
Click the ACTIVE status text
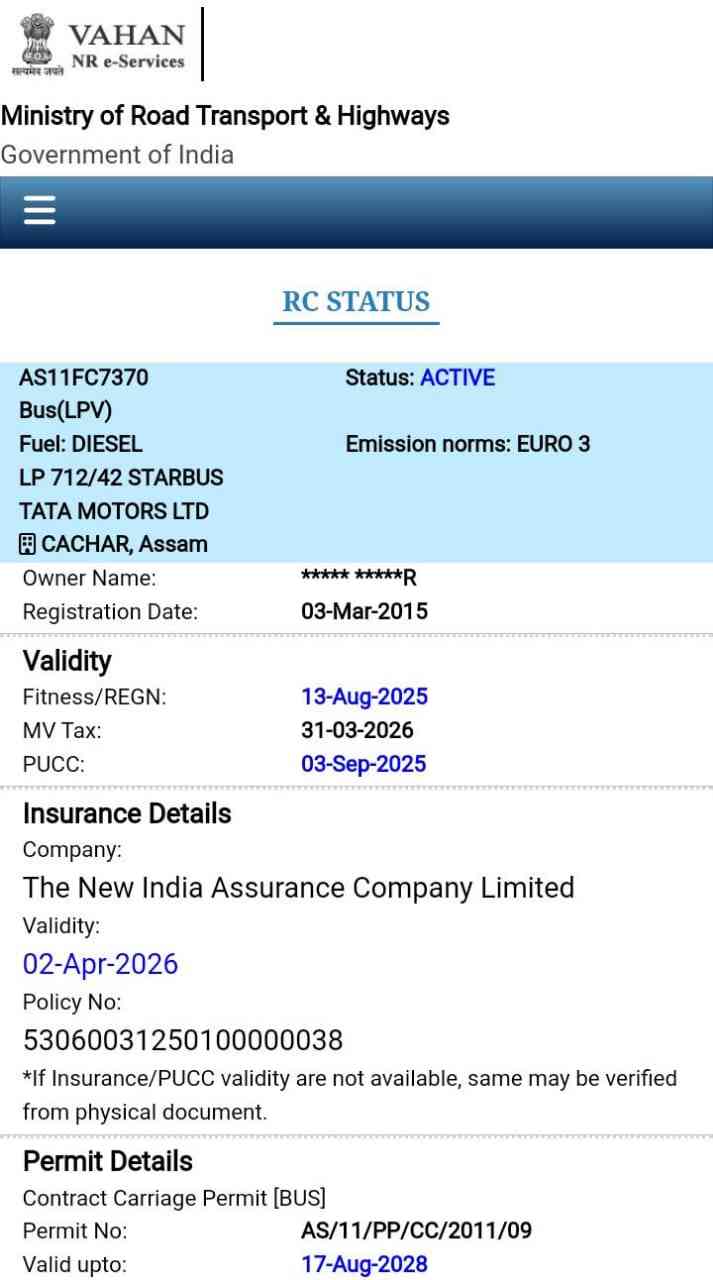457,378
